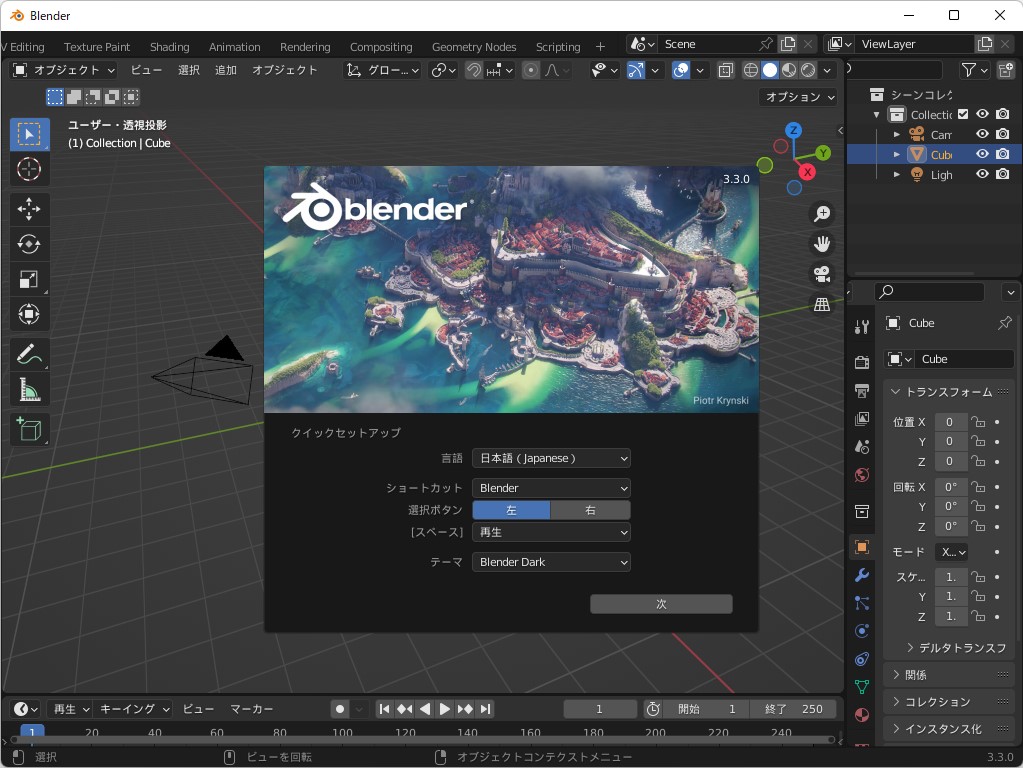This screenshot has width=1023, height=768.
Task: Open the ビュー menu in the 3D viewport
Action: pos(146,70)
